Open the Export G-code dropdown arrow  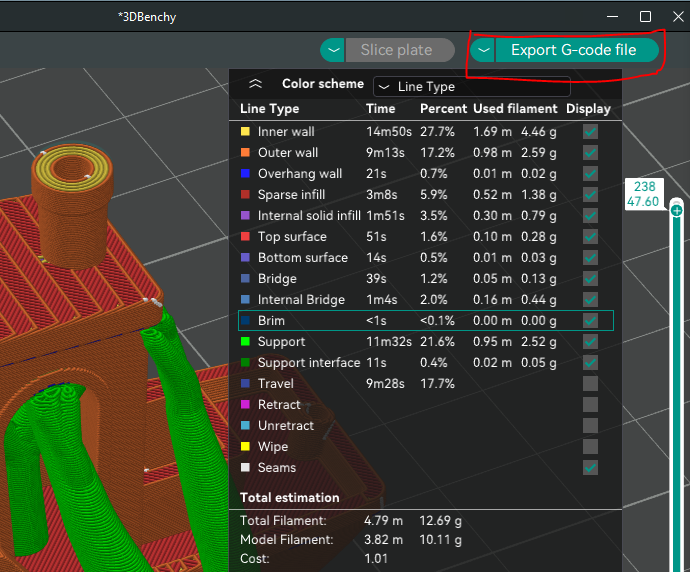click(x=483, y=50)
